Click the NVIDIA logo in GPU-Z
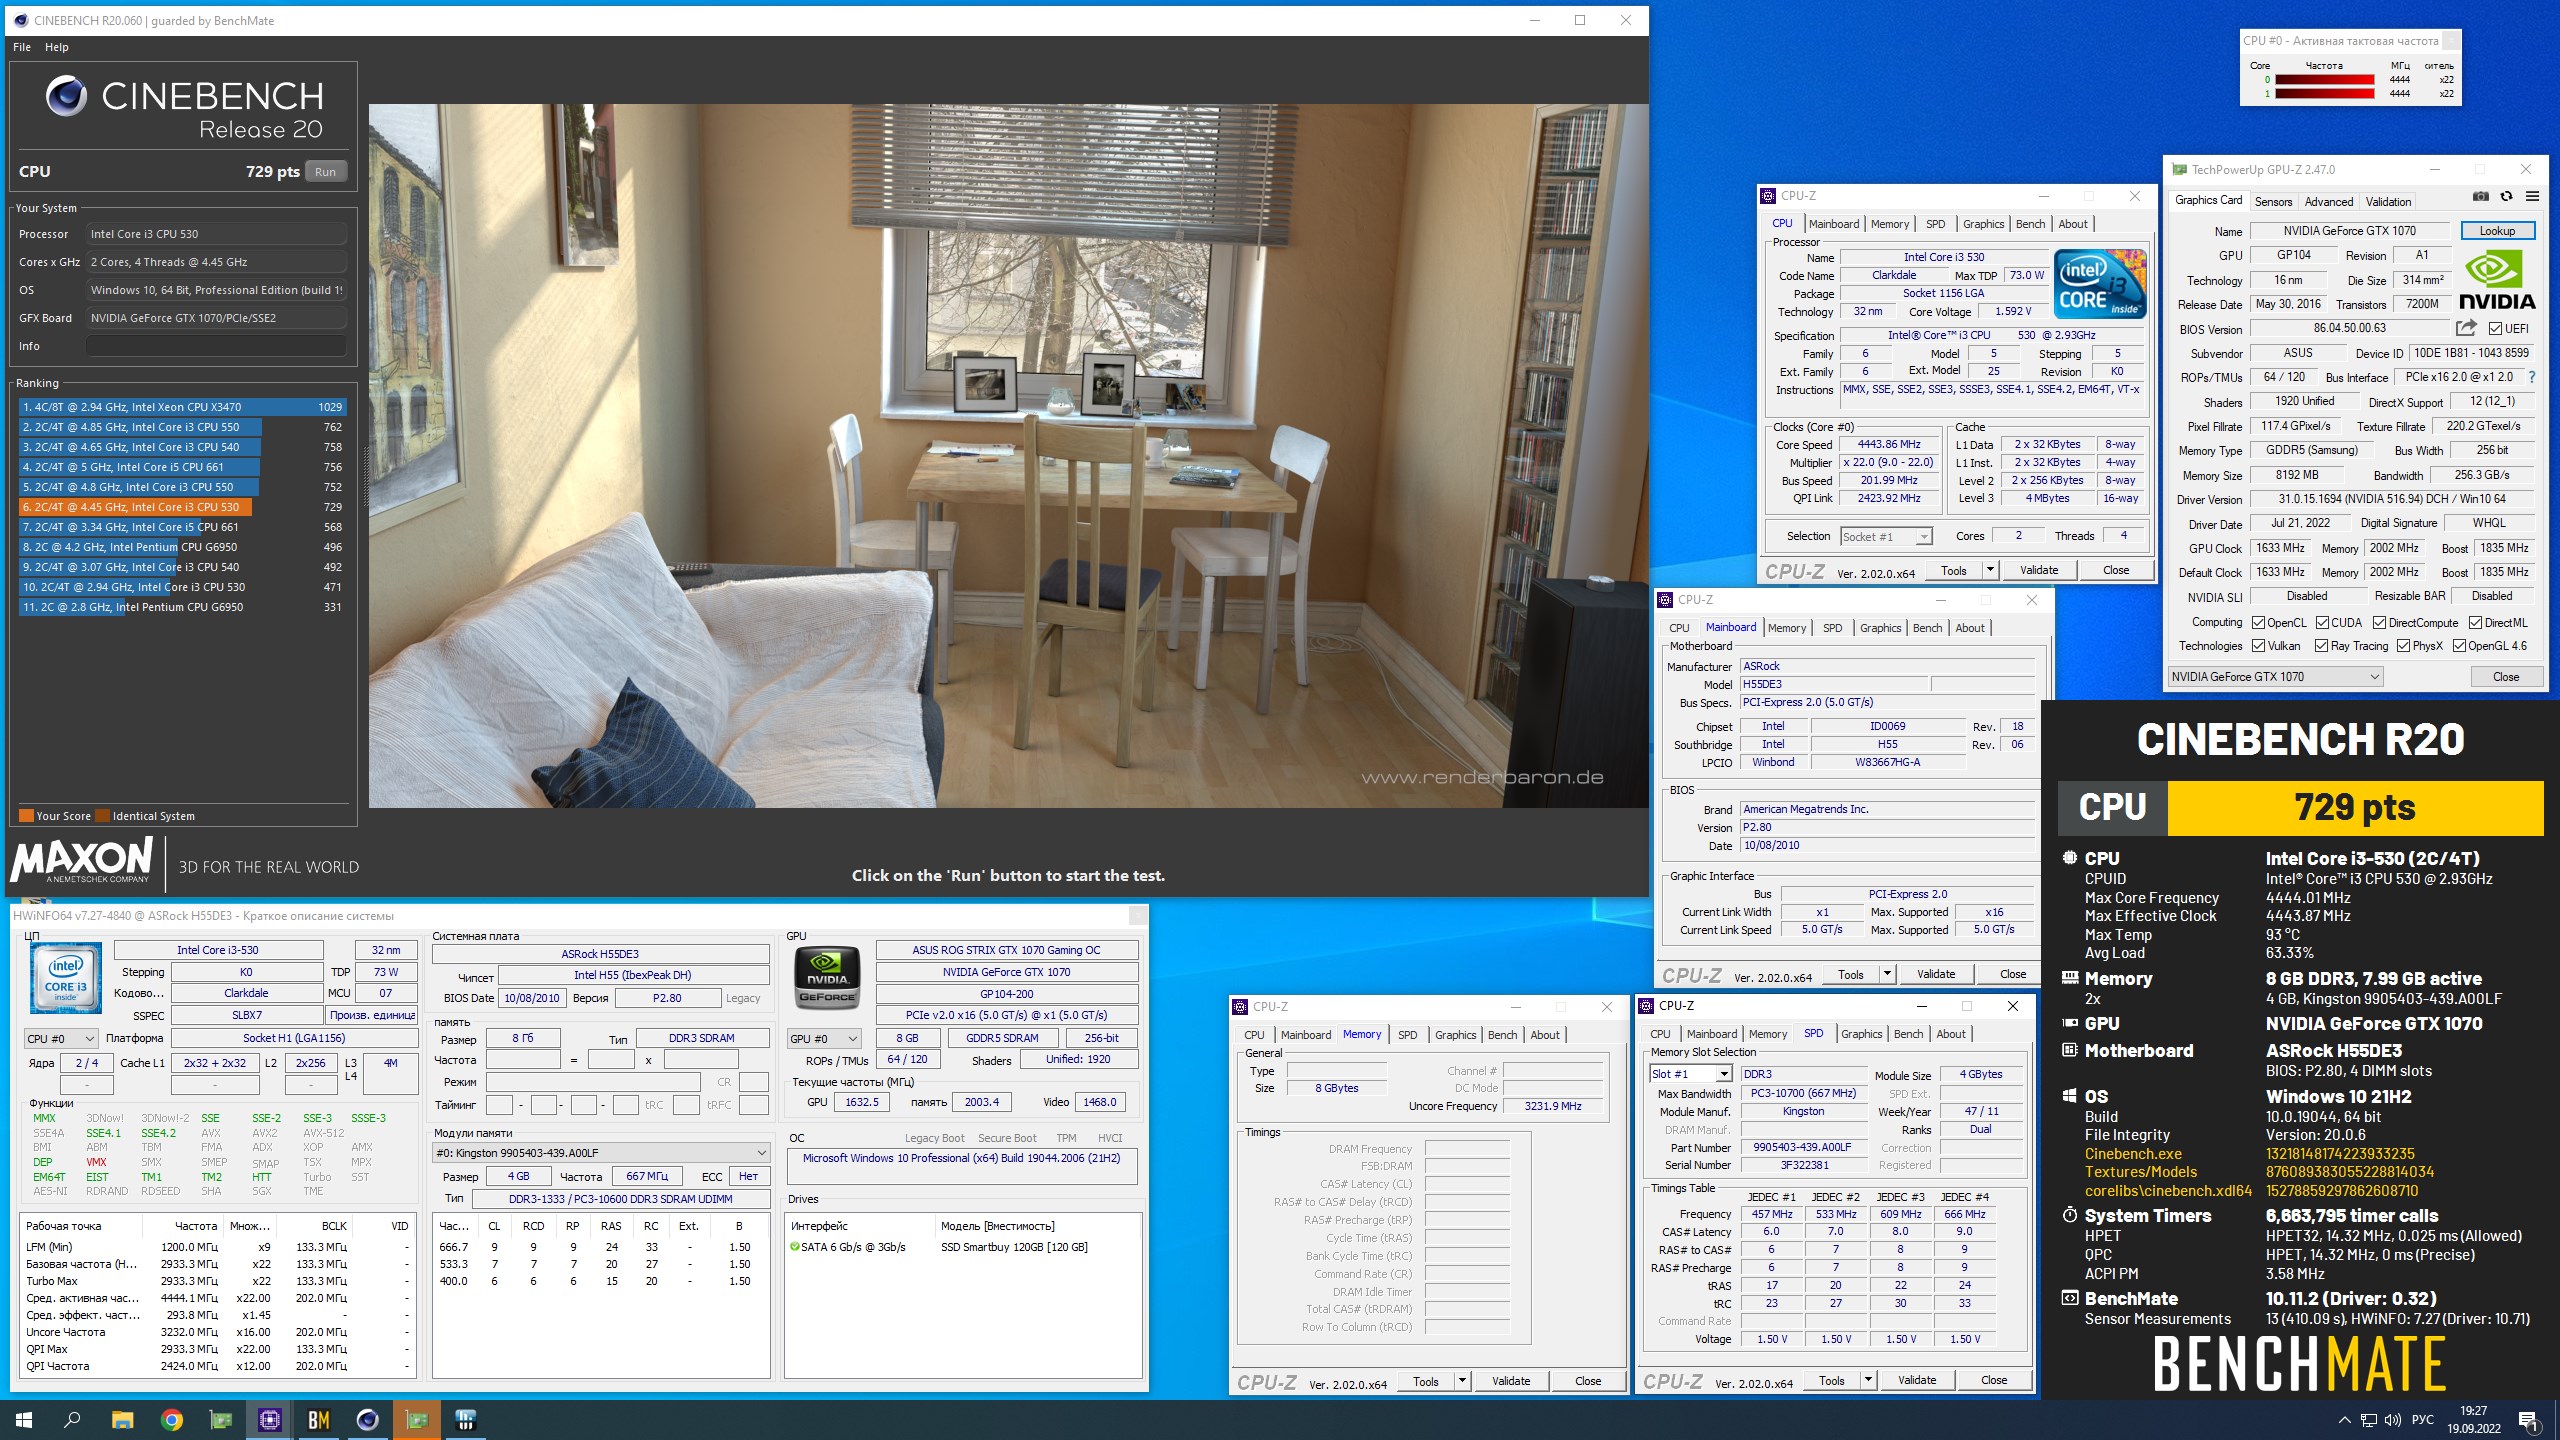This screenshot has height=1440, width=2560. click(x=2497, y=280)
